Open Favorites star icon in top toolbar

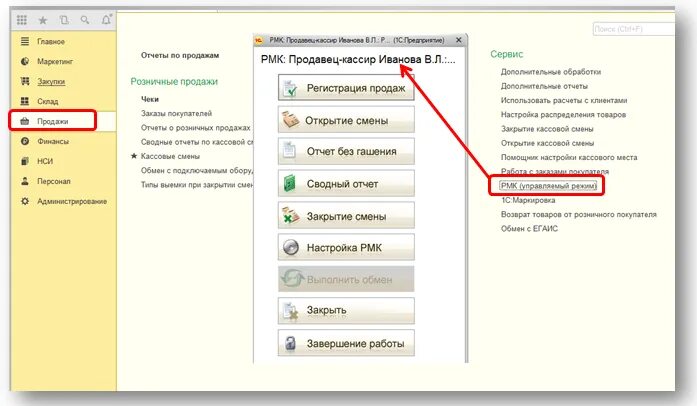tap(43, 20)
